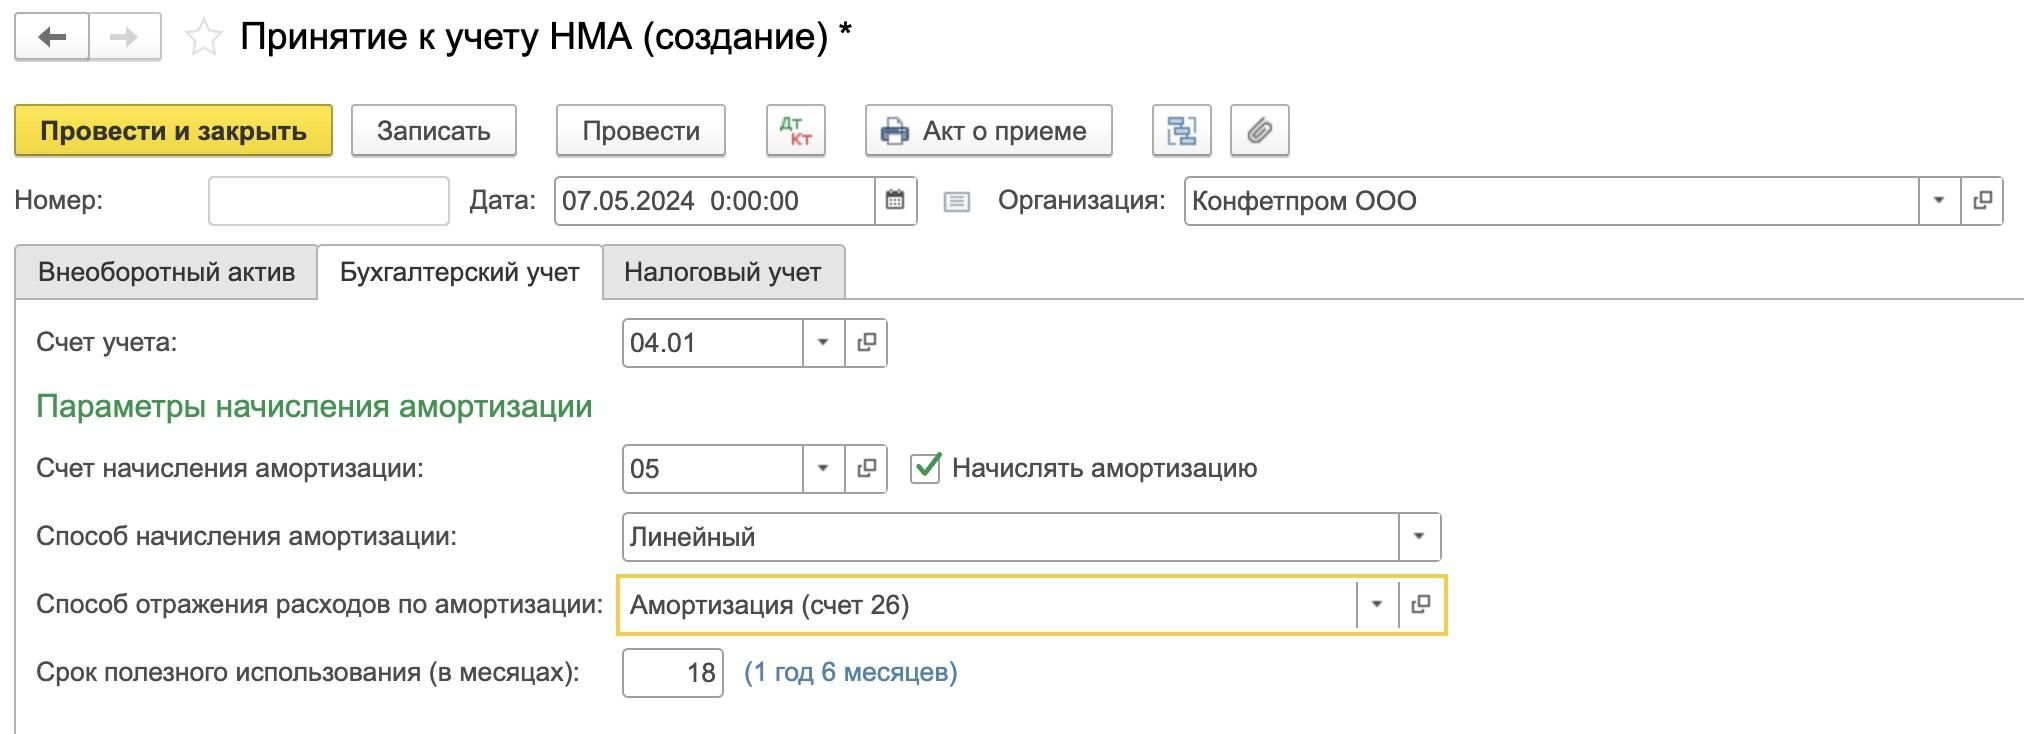Click the Номер input field
The image size is (2024, 734).
329,201
